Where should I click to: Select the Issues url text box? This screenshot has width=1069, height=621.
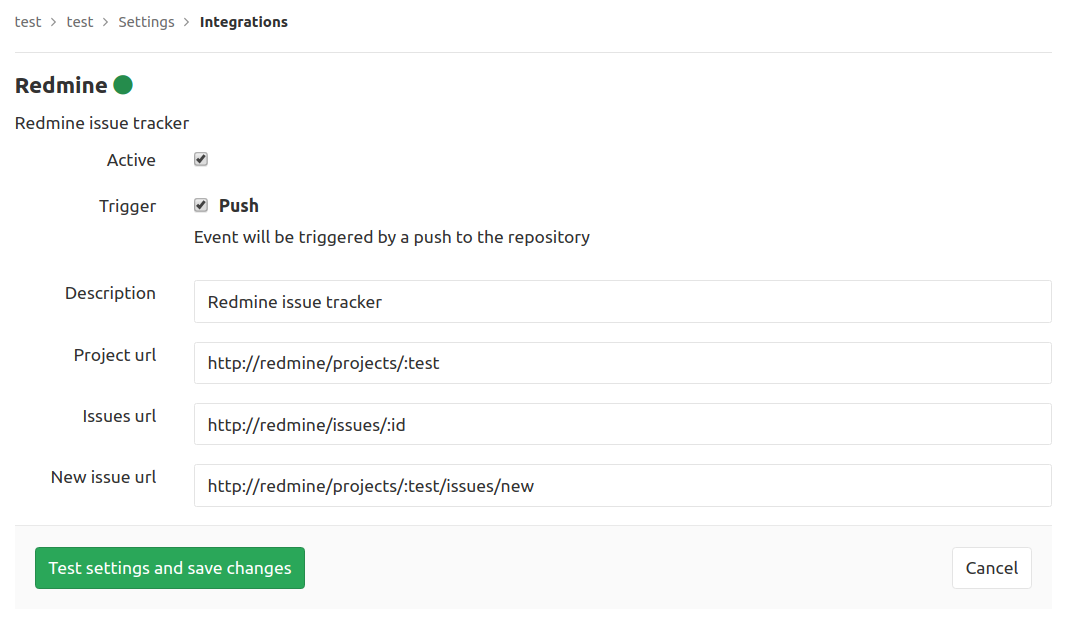tap(622, 424)
